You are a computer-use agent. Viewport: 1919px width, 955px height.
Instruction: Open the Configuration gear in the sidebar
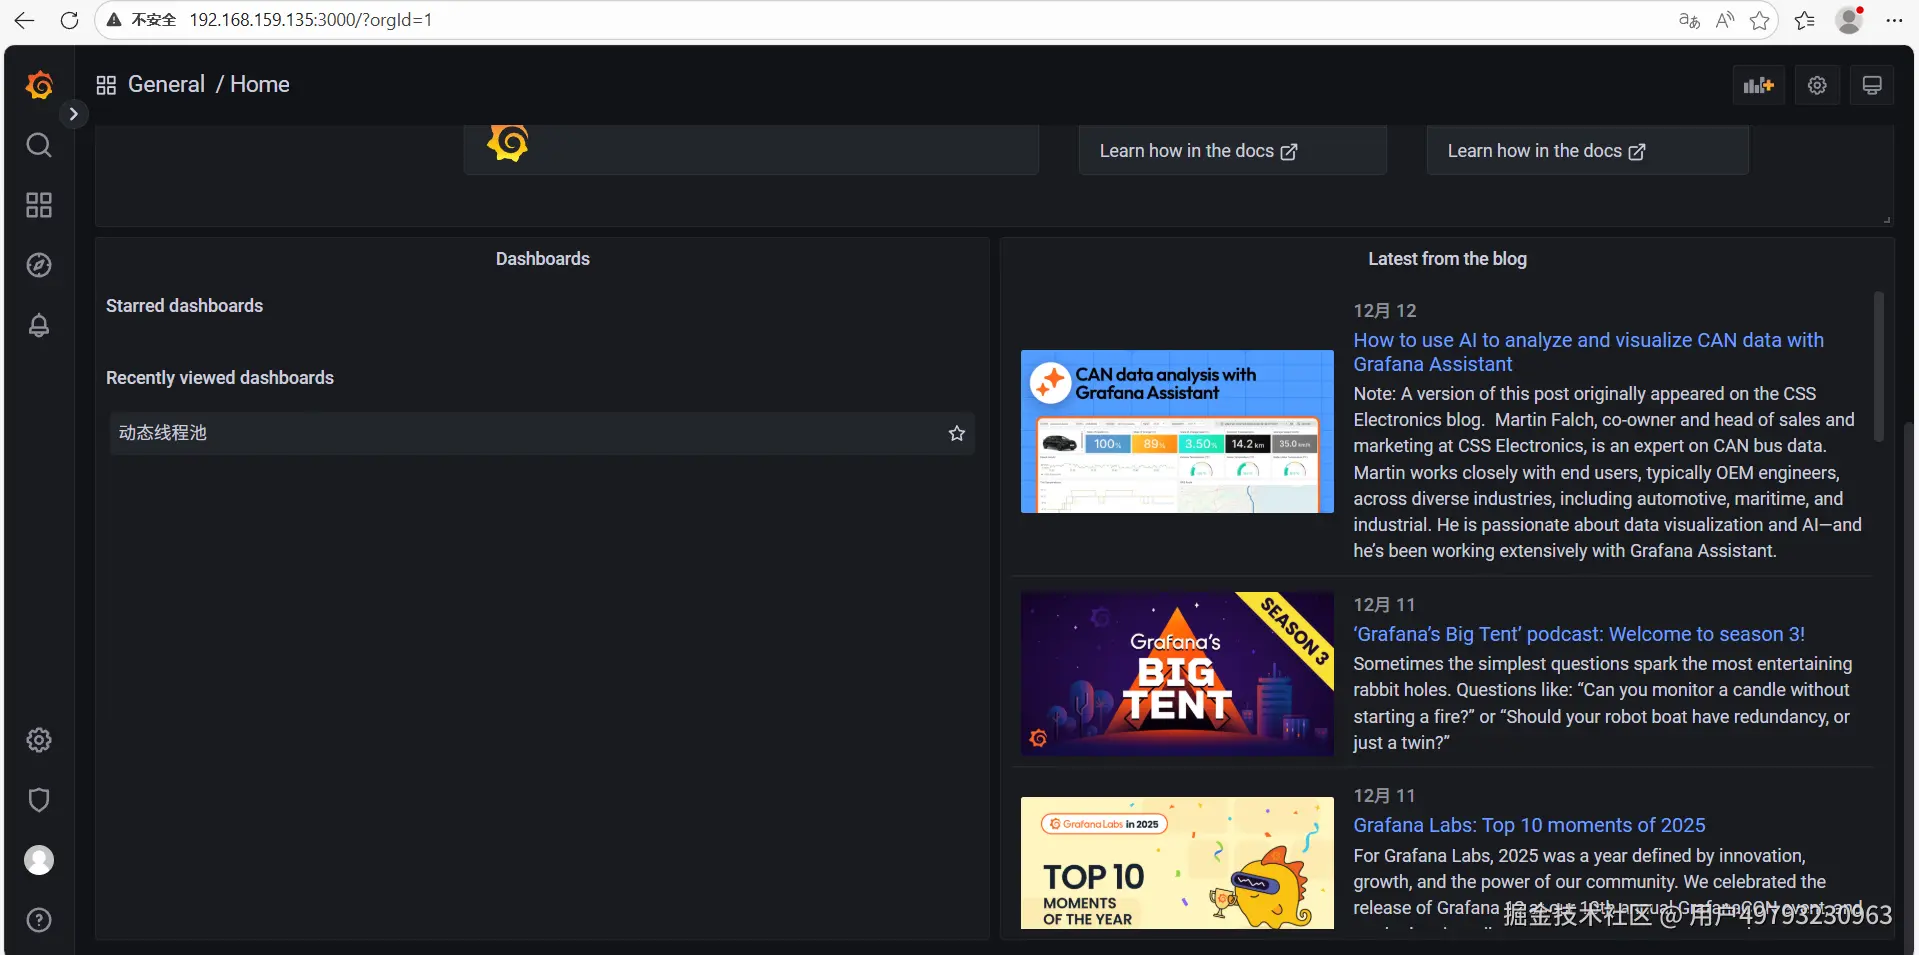(39, 740)
